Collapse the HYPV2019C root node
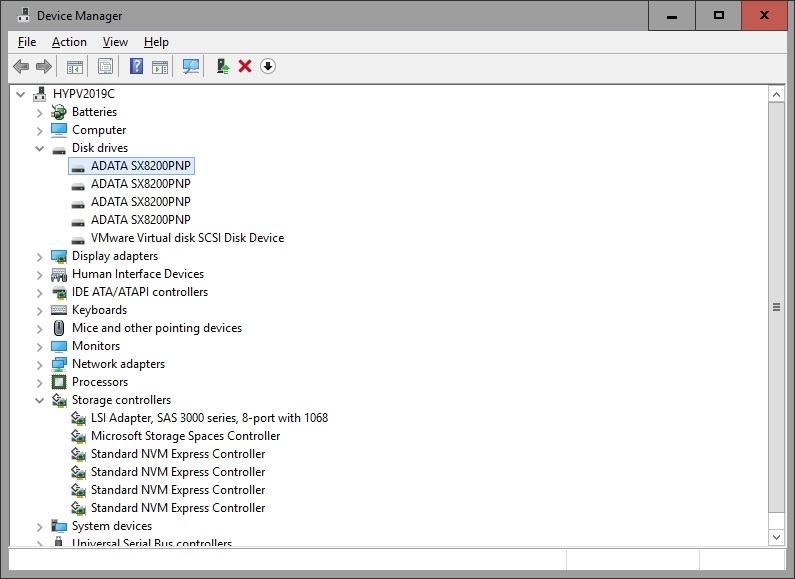The height and width of the screenshot is (579, 795). click(x=20, y=94)
